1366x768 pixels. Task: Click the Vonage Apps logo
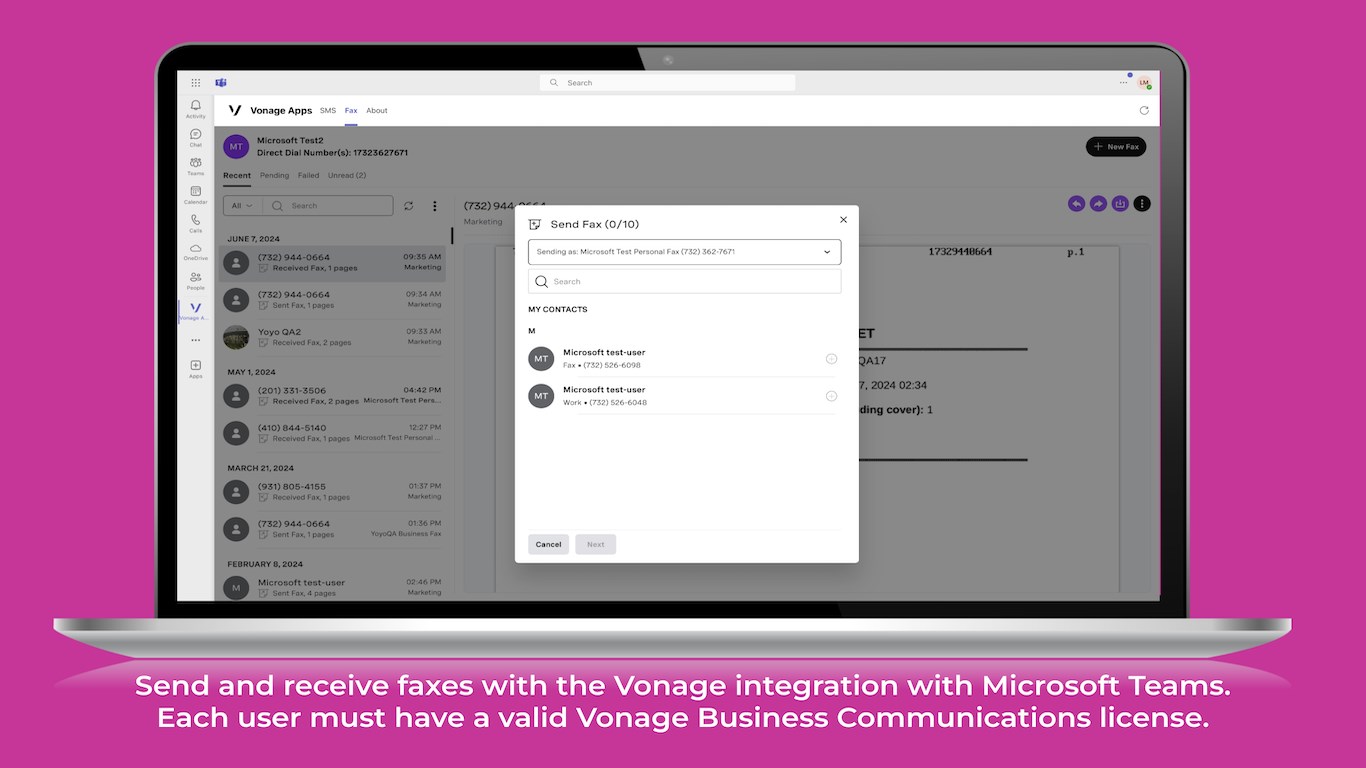[x=235, y=111]
